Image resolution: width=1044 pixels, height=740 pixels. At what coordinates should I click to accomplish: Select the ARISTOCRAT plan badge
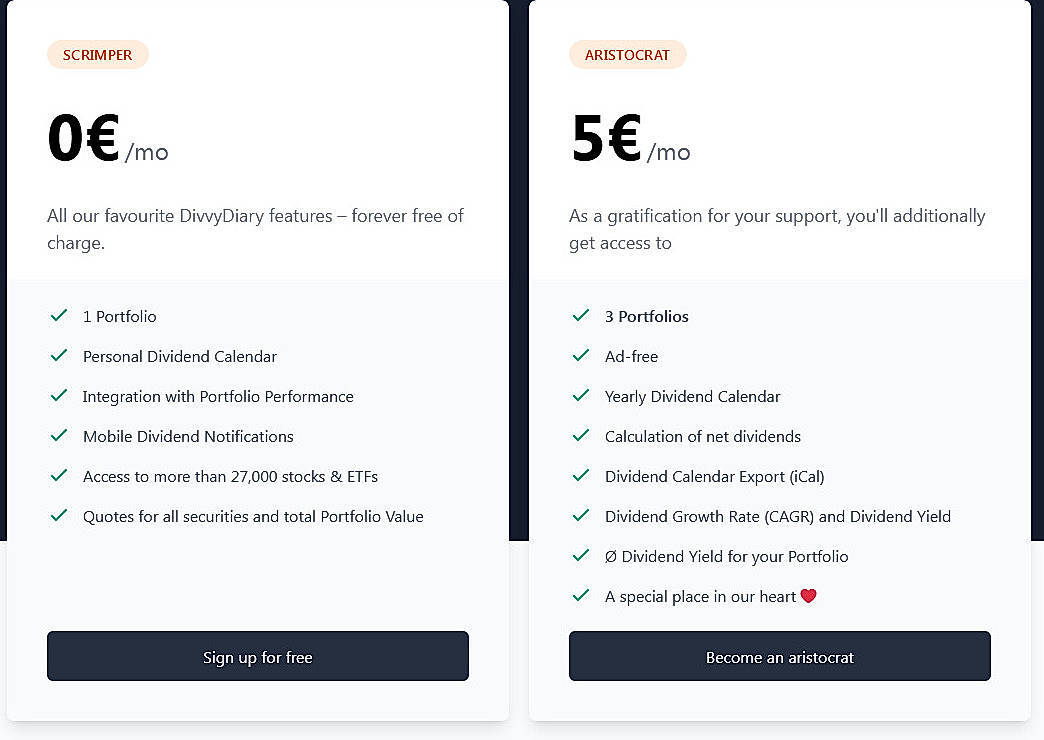(628, 55)
